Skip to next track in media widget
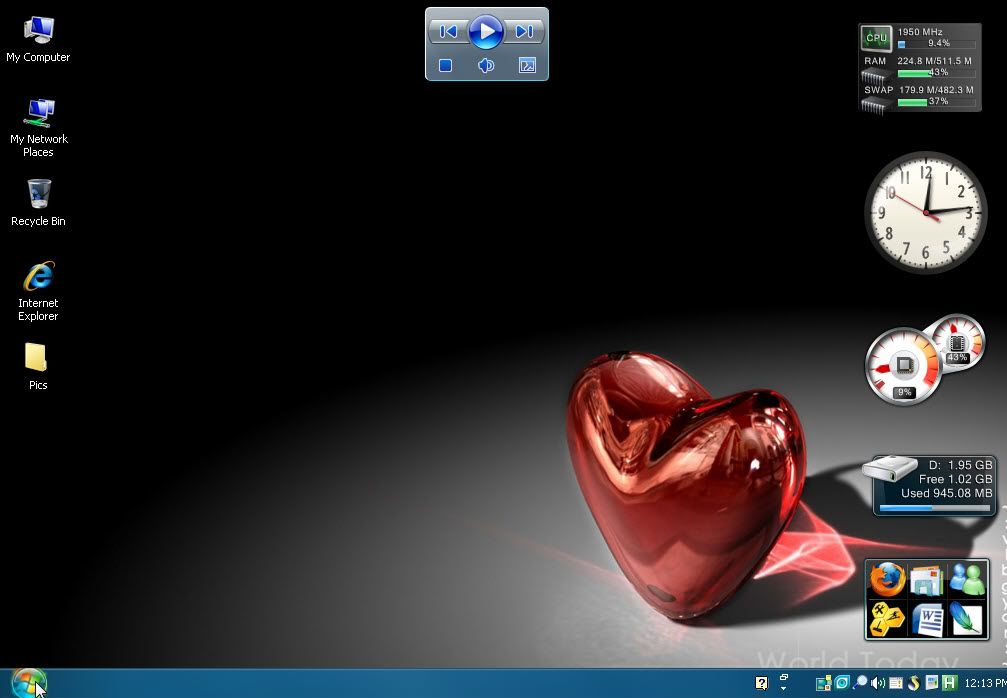The height and width of the screenshot is (698, 1007). (x=525, y=32)
